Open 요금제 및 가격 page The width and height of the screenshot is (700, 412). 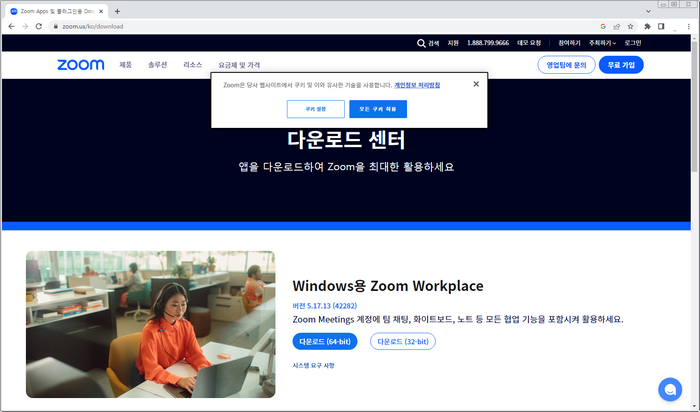click(239, 65)
